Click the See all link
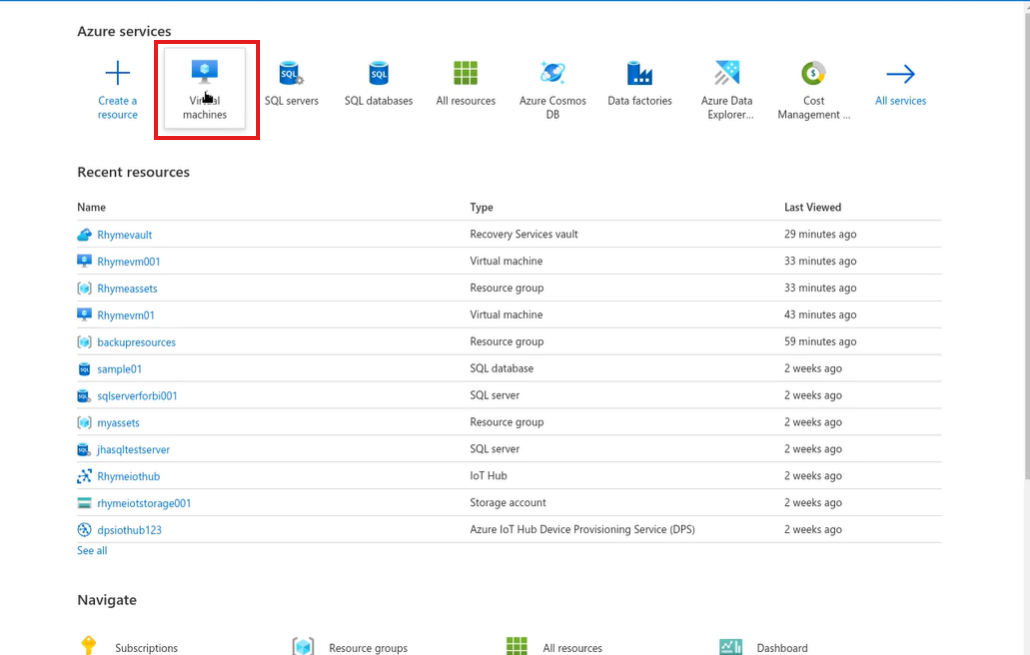This screenshot has height=655, width=1030. tap(92, 551)
